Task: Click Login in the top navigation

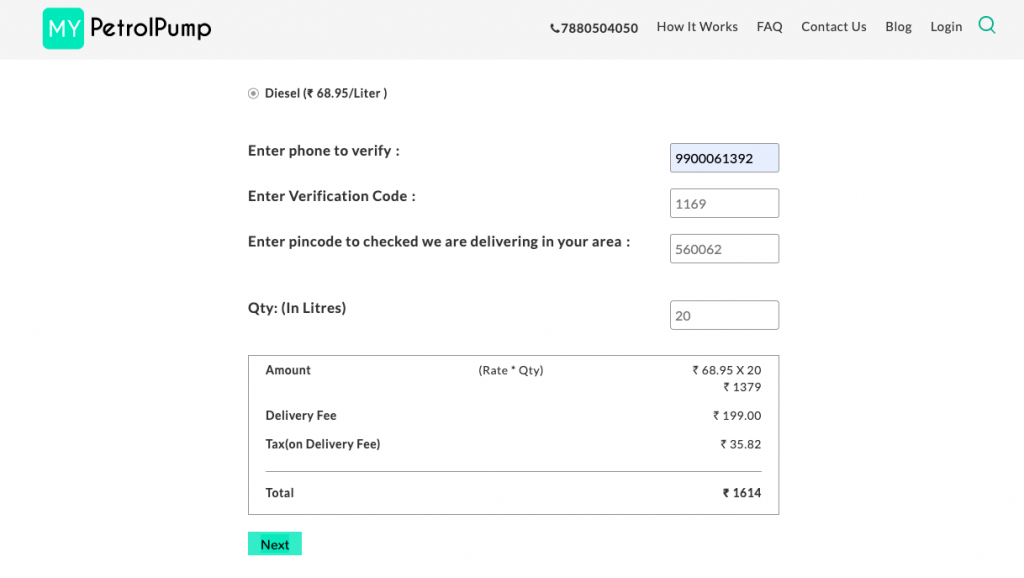Action: [x=945, y=27]
